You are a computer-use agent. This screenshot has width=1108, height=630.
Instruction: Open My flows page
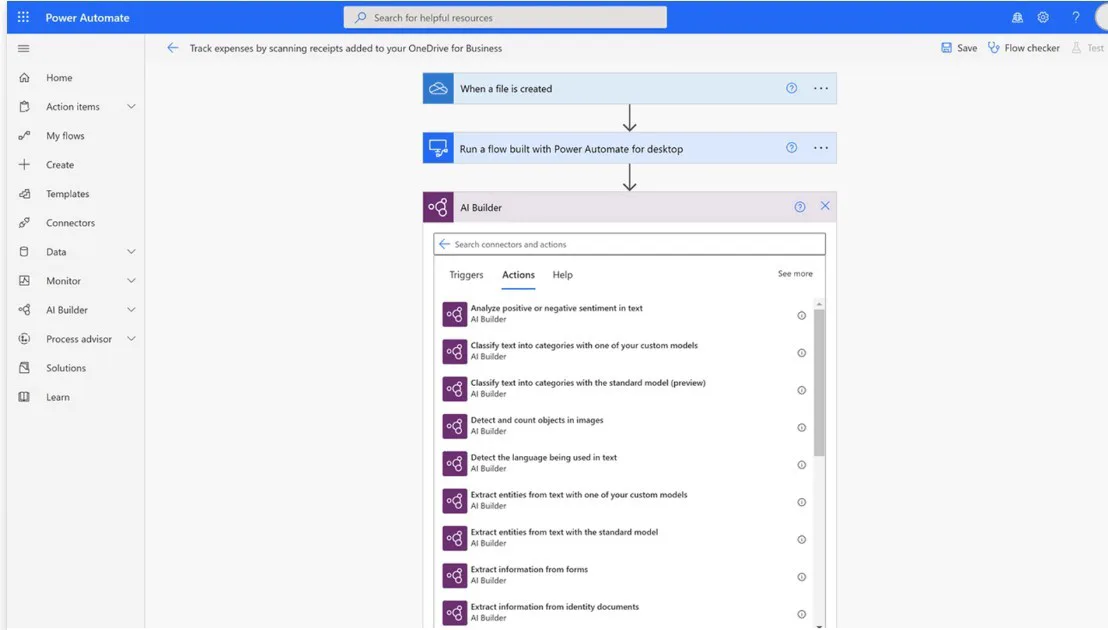65,136
